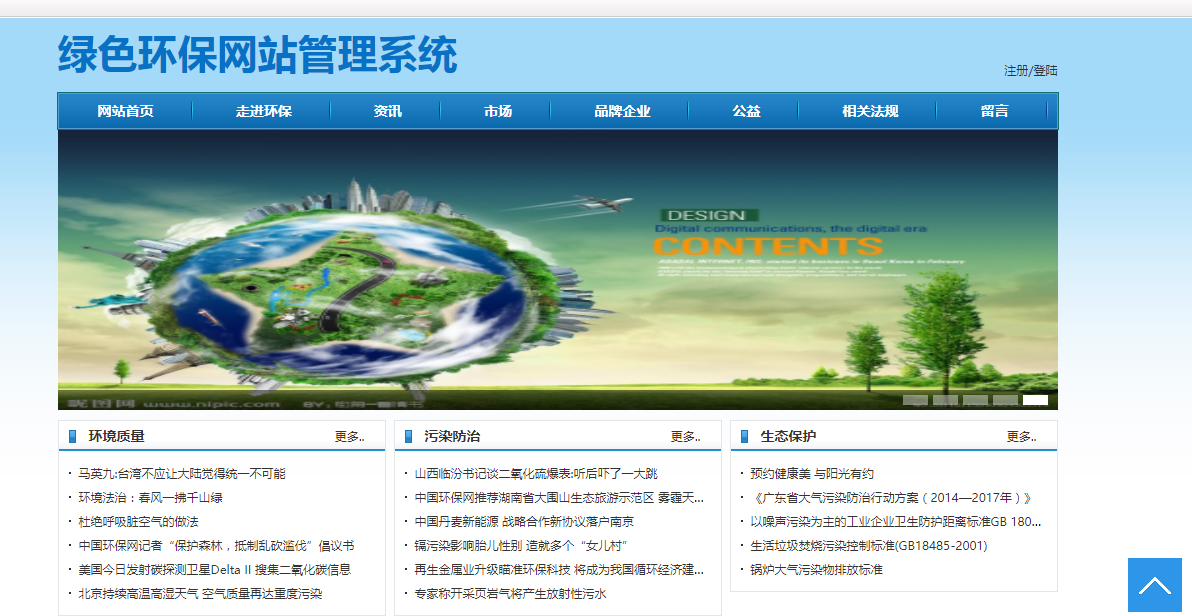Open article 生活垃圾焚烧污染控制标准(GB18485-2001)
The height and width of the screenshot is (616, 1192).
point(869,546)
